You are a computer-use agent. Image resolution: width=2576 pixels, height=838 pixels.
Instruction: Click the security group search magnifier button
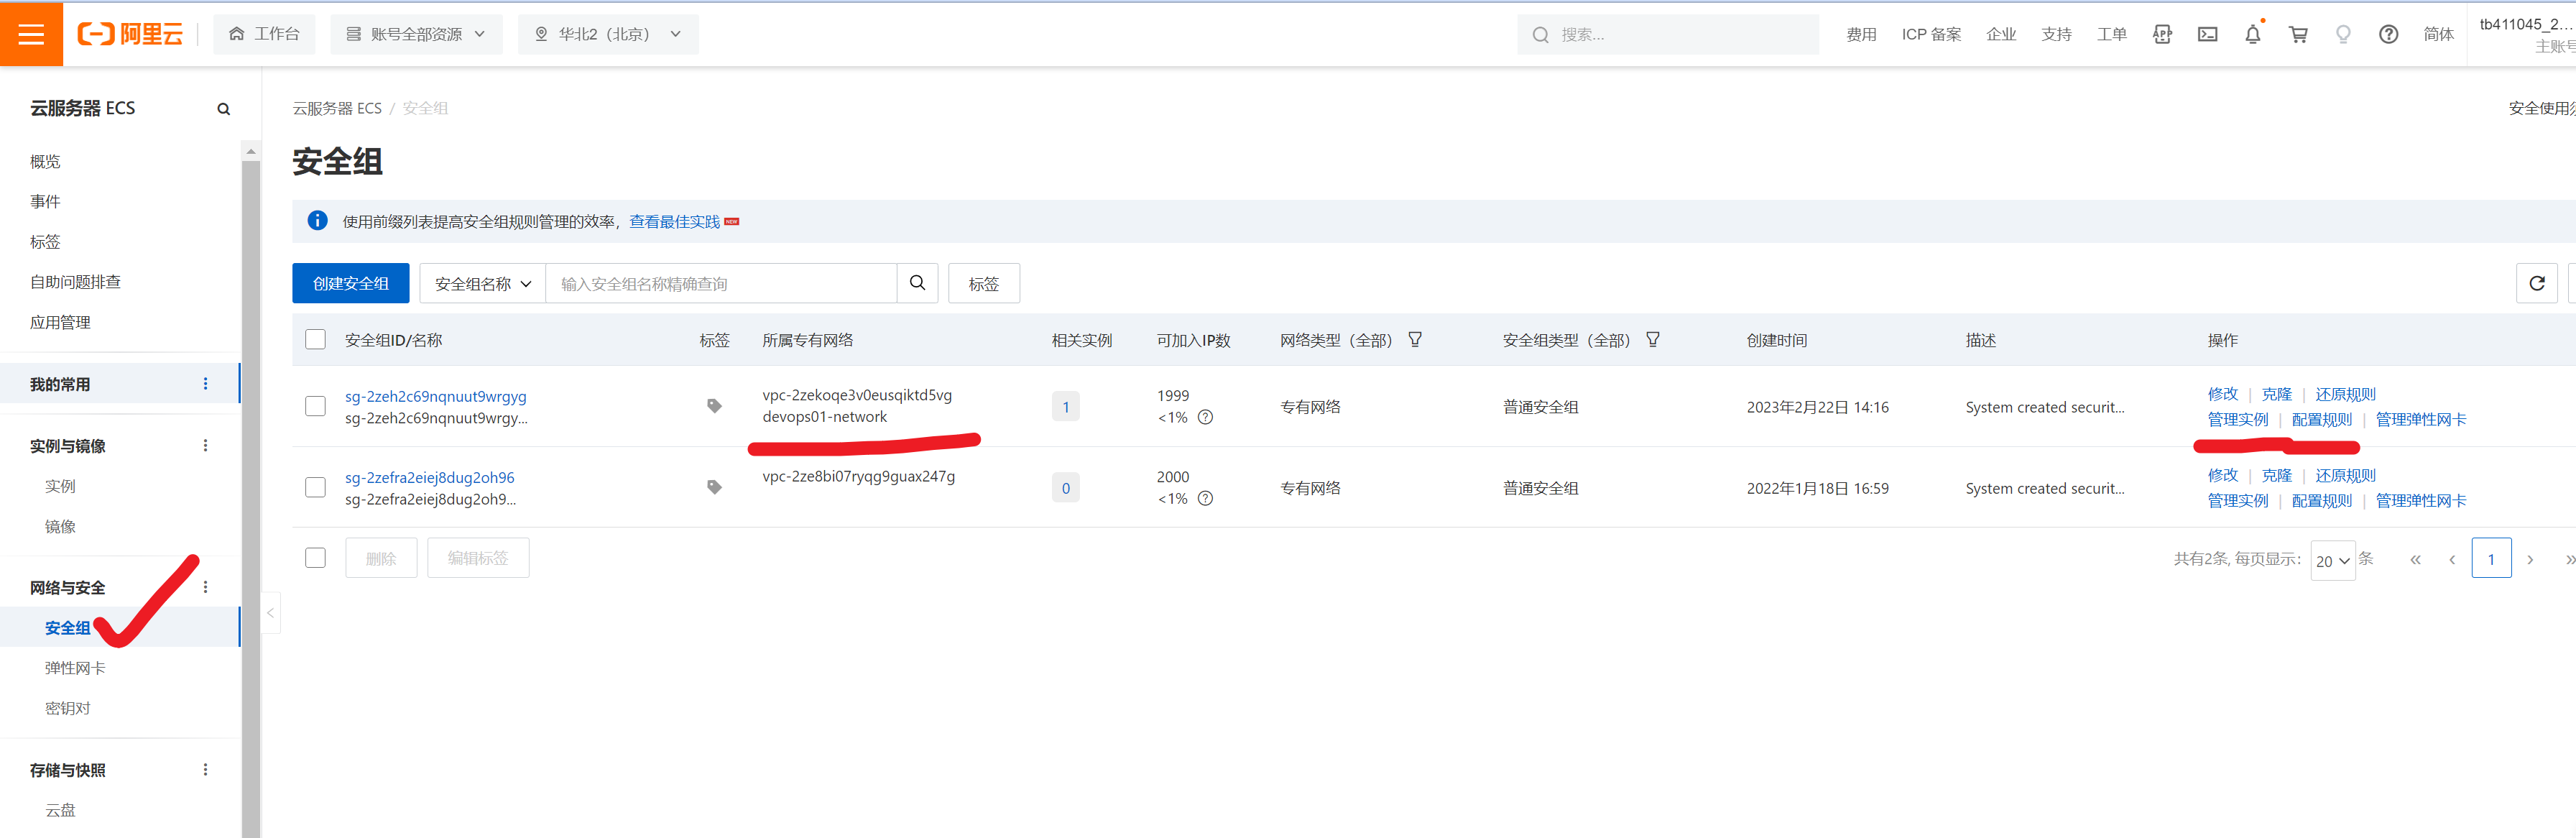(x=917, y=284)
